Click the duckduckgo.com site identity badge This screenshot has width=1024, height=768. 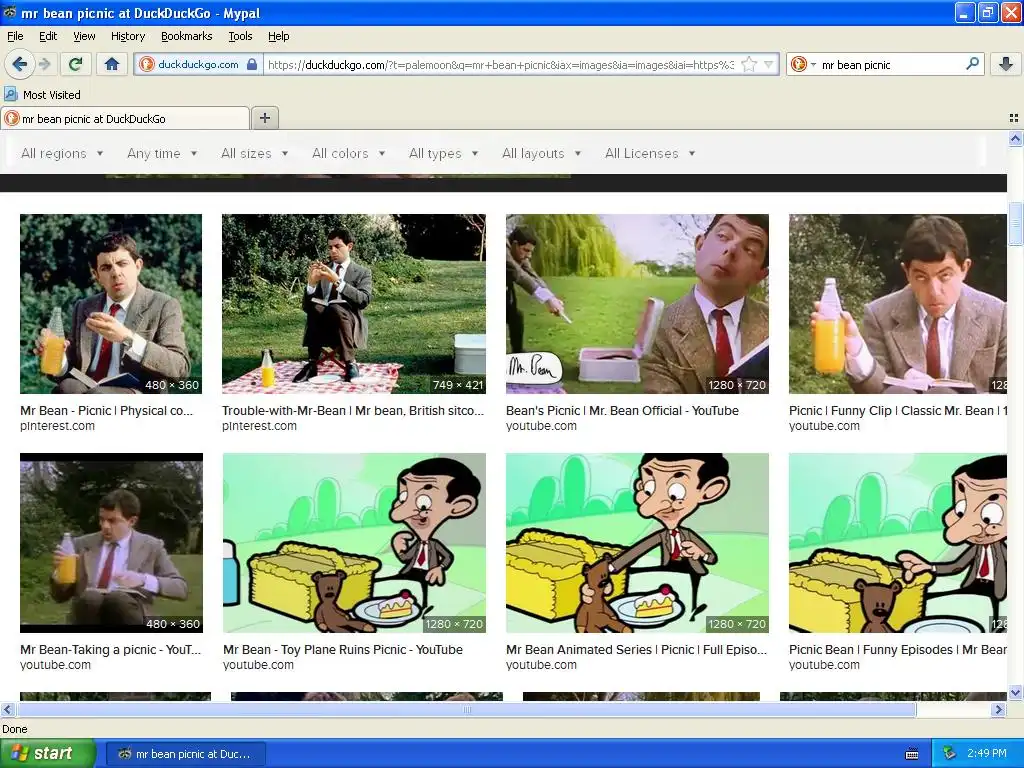pyautogui.click(x=199, y=64)
